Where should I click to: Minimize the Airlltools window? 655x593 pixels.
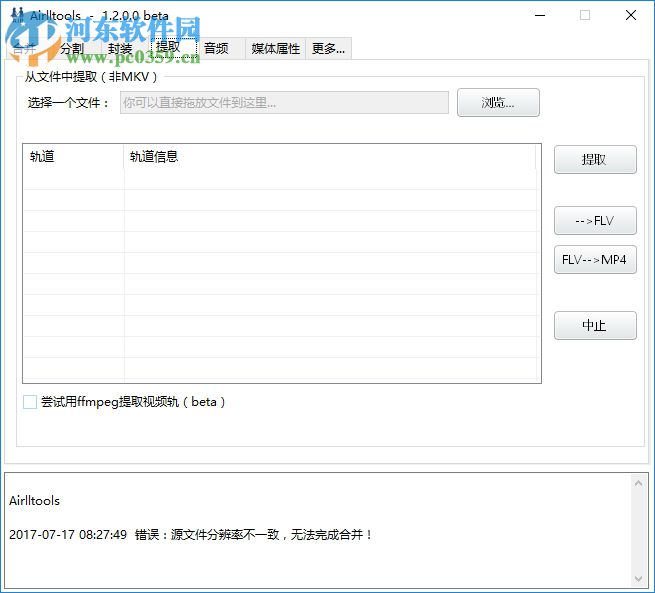pos(540,15)
